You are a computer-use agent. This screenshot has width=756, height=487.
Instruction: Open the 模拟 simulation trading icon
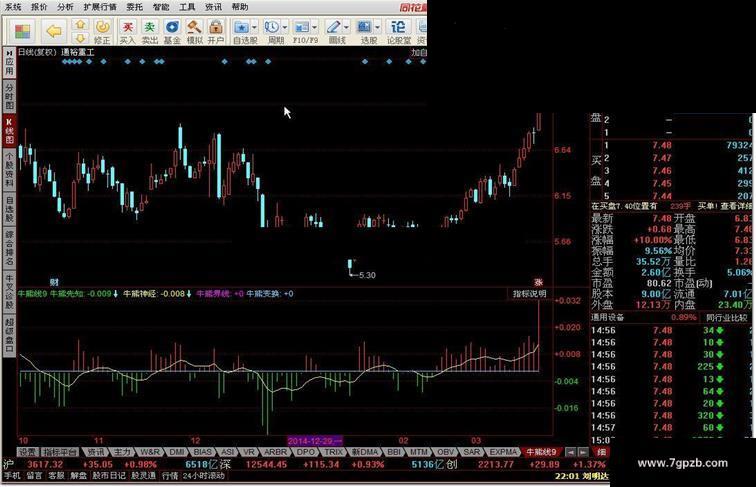[194, 32]
